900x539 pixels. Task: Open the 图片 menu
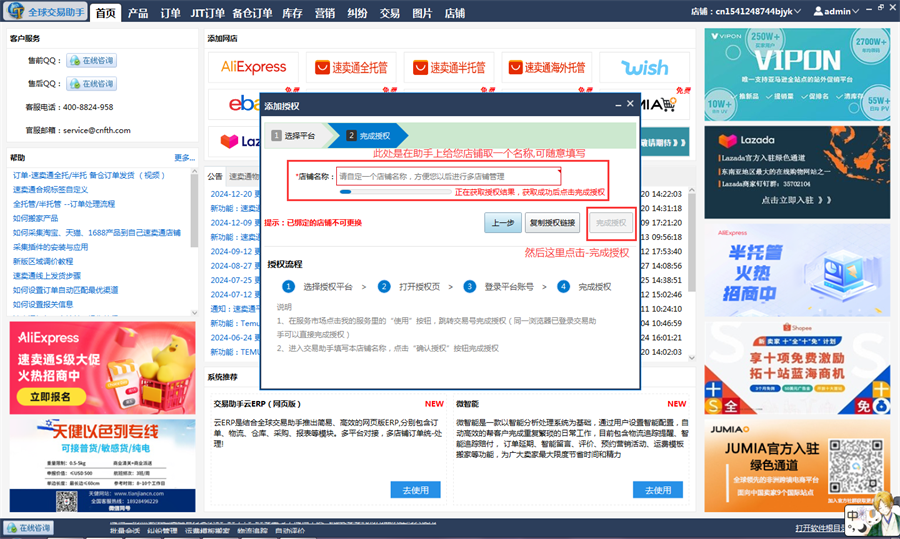[422, 13]
